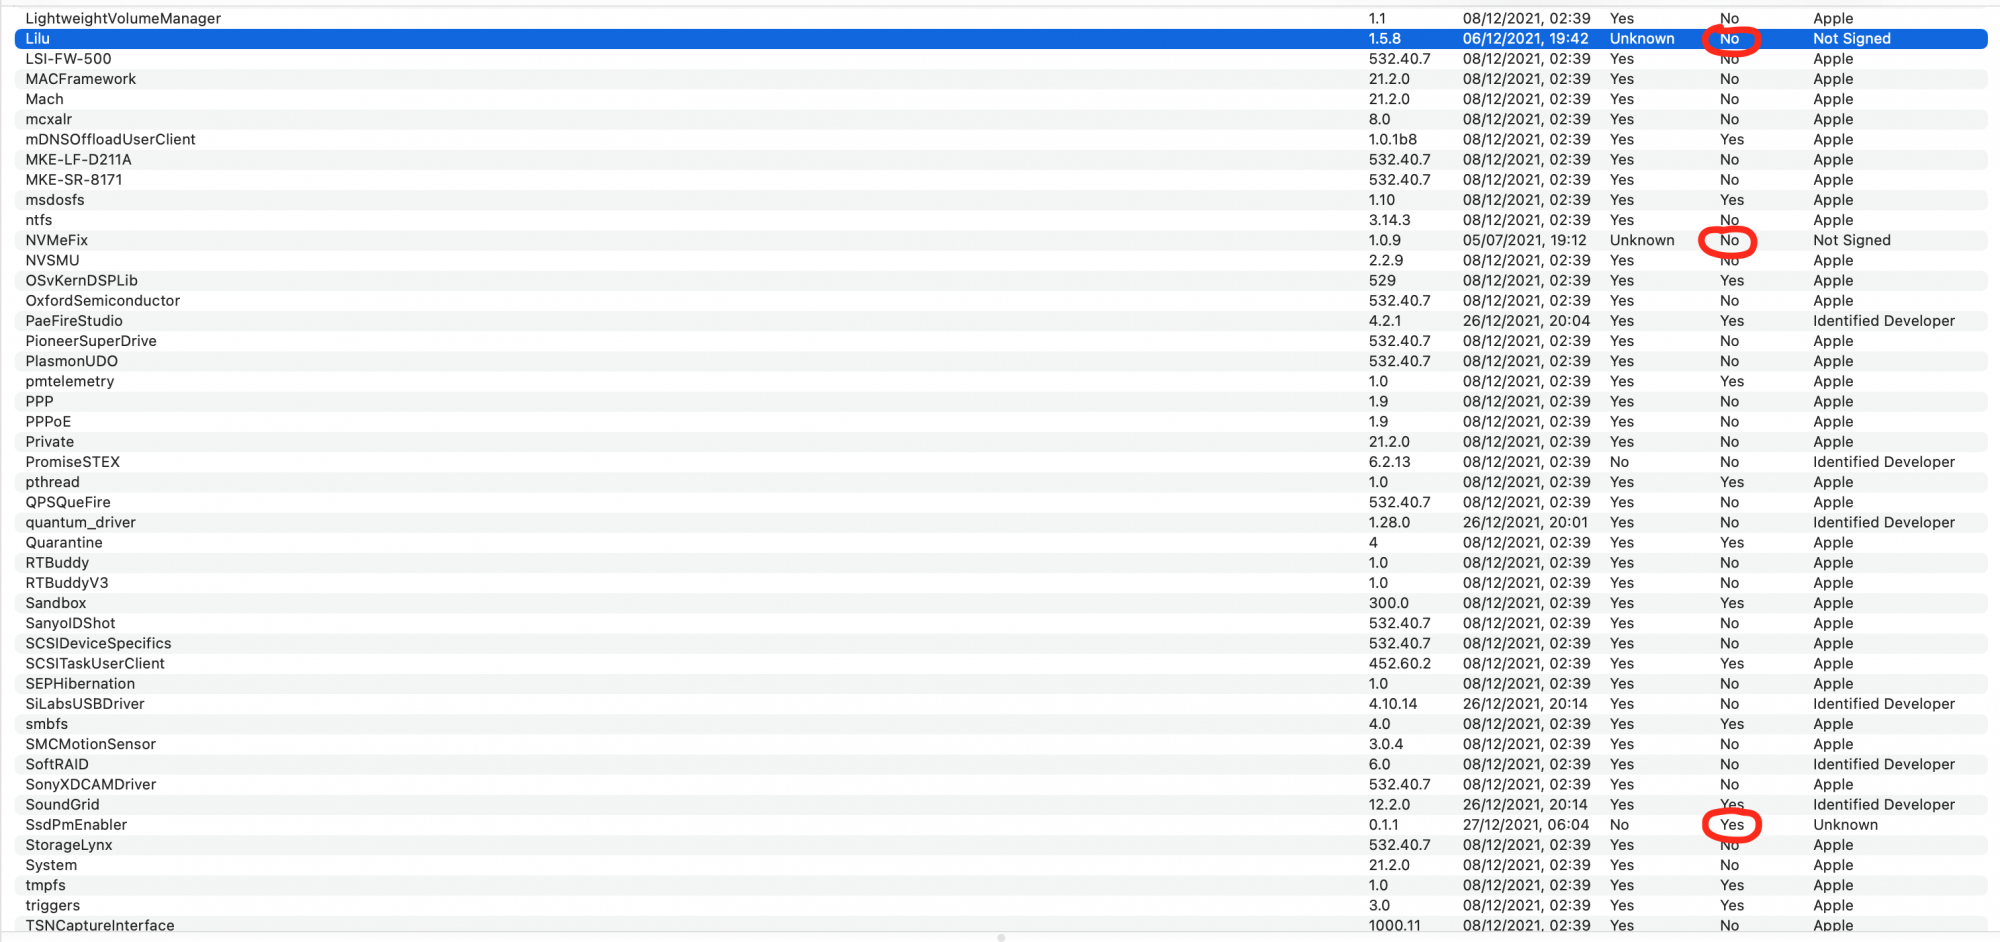The image size is (2000, 942).
Task: Select the PioneerSuperDrive row
Action: pos(1001,341)
